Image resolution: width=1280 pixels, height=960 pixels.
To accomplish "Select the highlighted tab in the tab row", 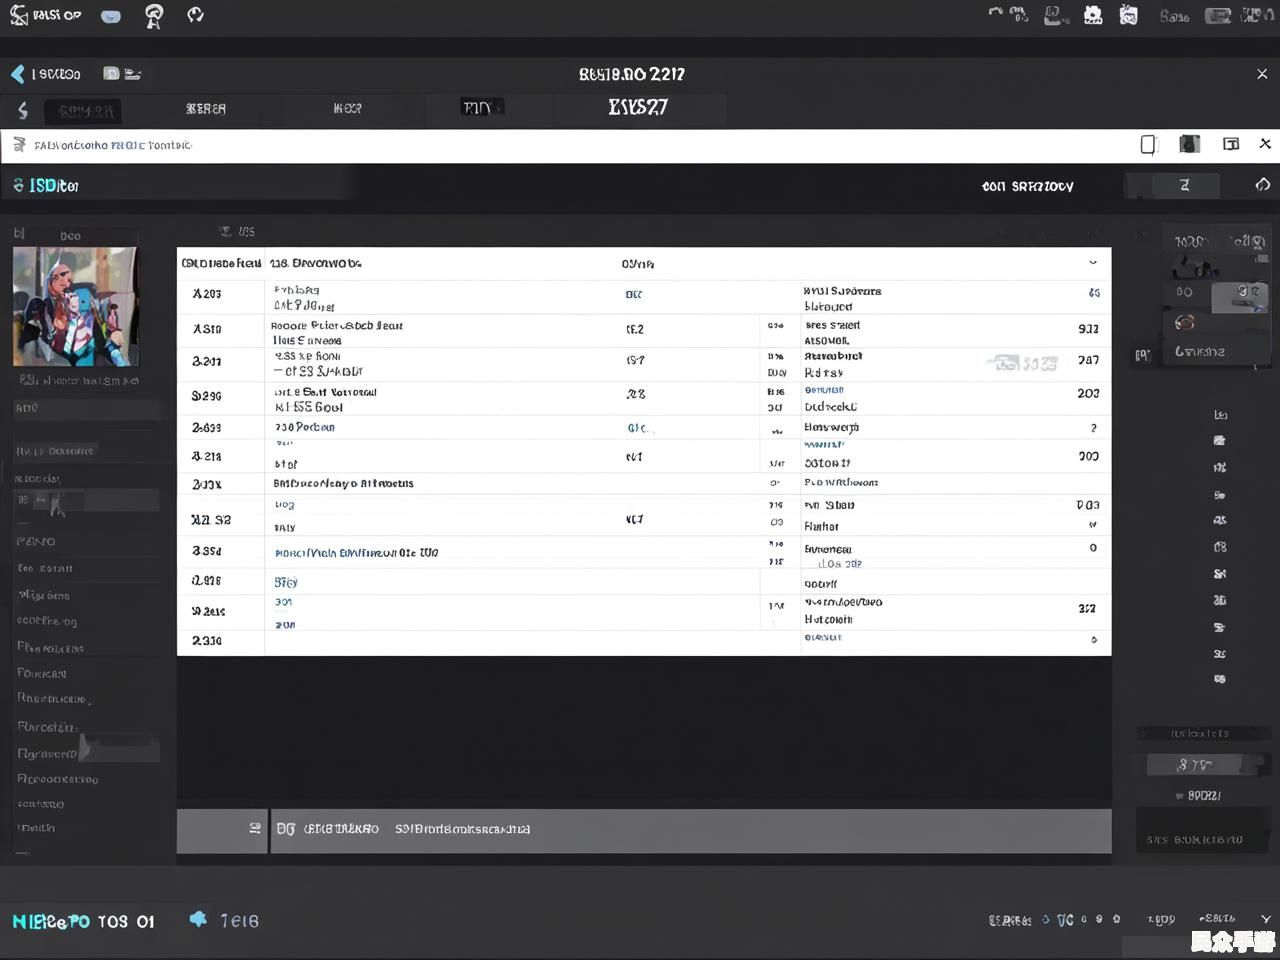I will click(479, 108).
